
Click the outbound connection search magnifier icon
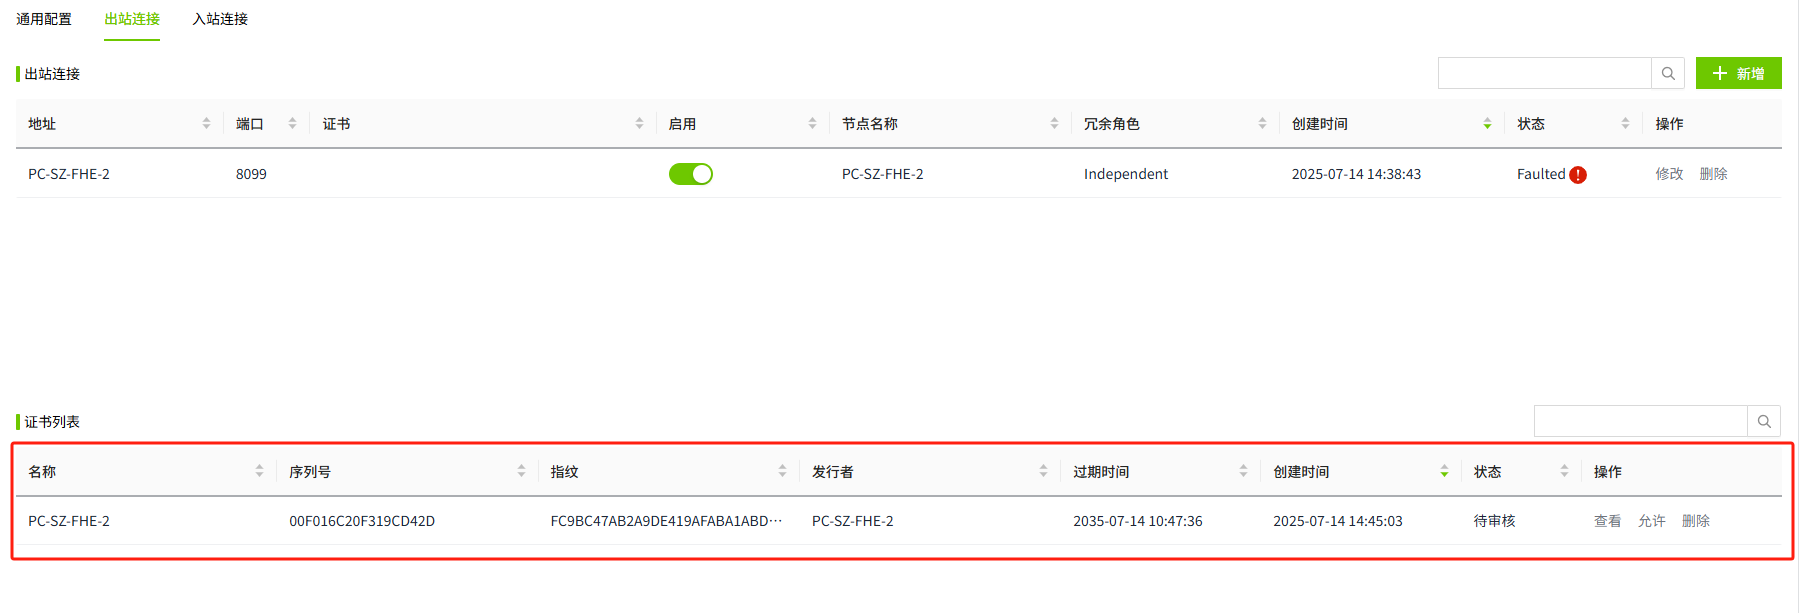click(1668, 73)
